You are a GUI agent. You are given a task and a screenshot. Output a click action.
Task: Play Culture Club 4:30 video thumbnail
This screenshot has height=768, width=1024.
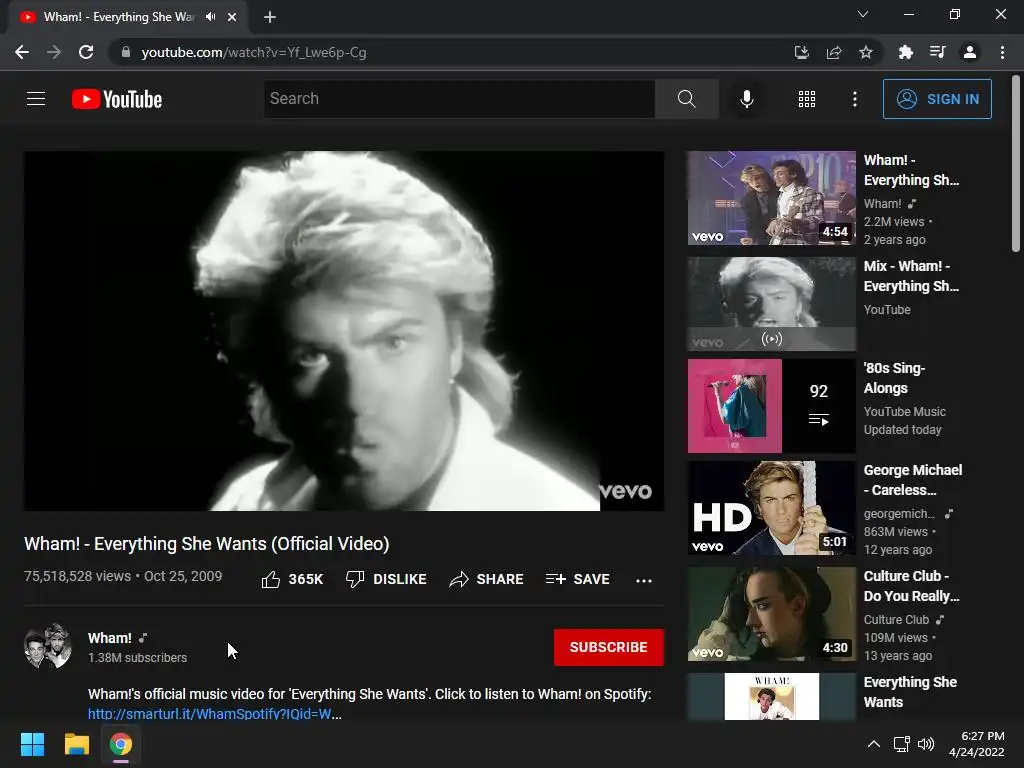(x=771, y=614)
